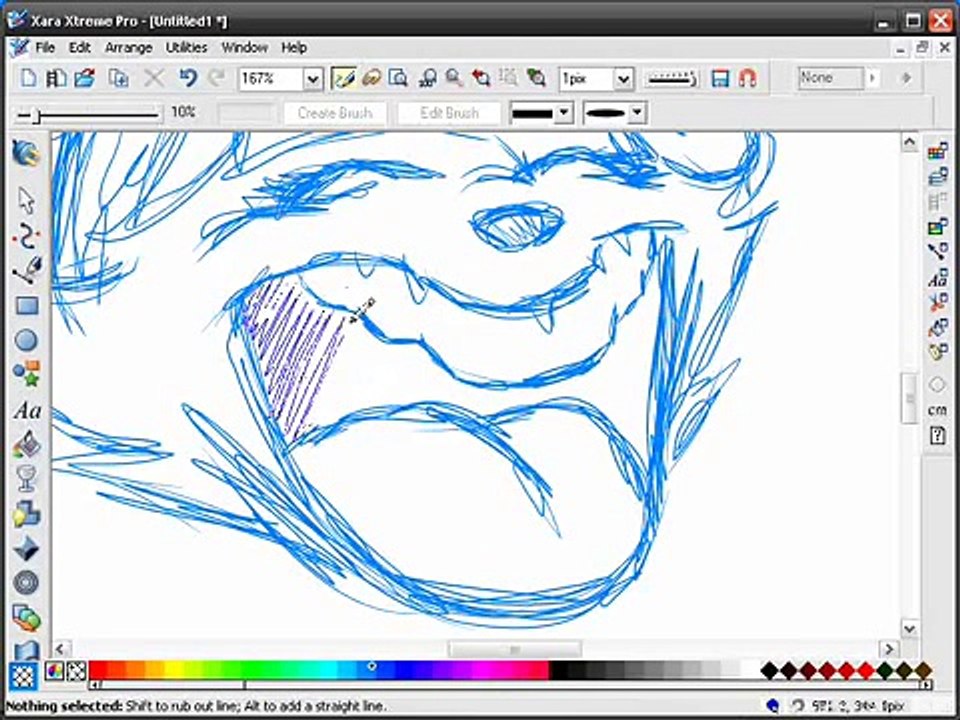Image resolution: width=960 pixels, height=720 pixels.
Task: Click the zoom percentage 167% field
Action: [271, 78]
